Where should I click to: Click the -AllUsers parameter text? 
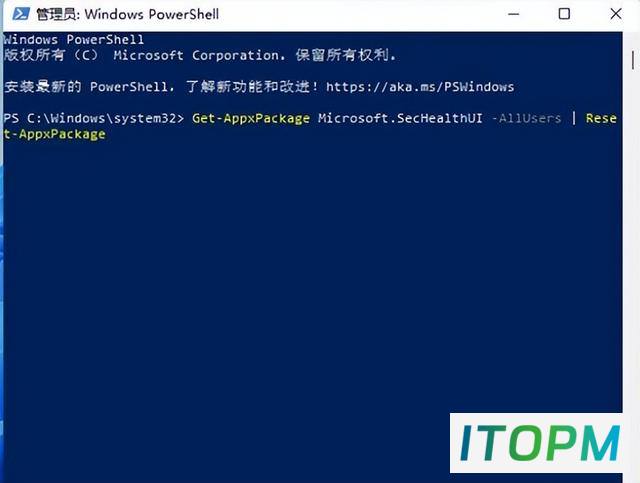526,118
